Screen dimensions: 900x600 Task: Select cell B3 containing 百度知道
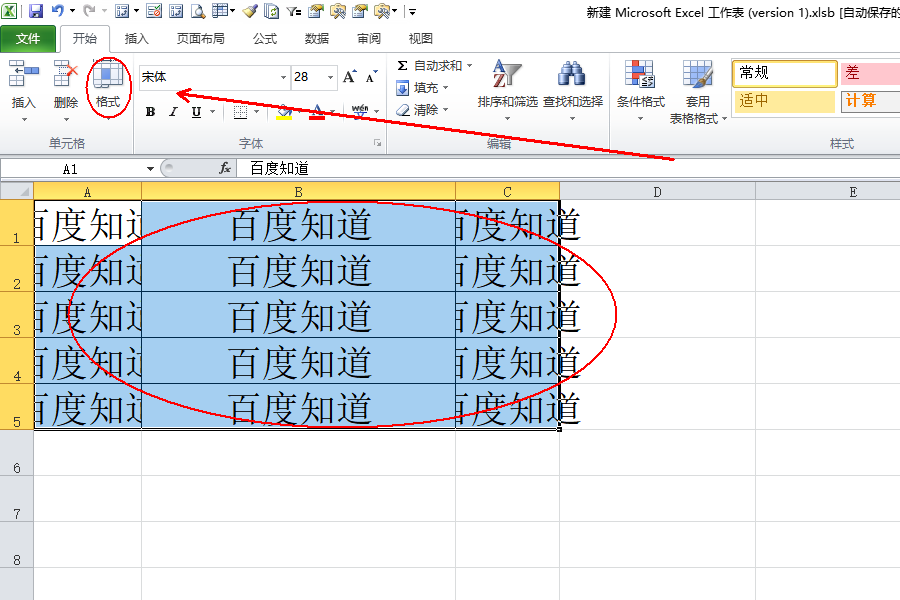coord(298,315)
